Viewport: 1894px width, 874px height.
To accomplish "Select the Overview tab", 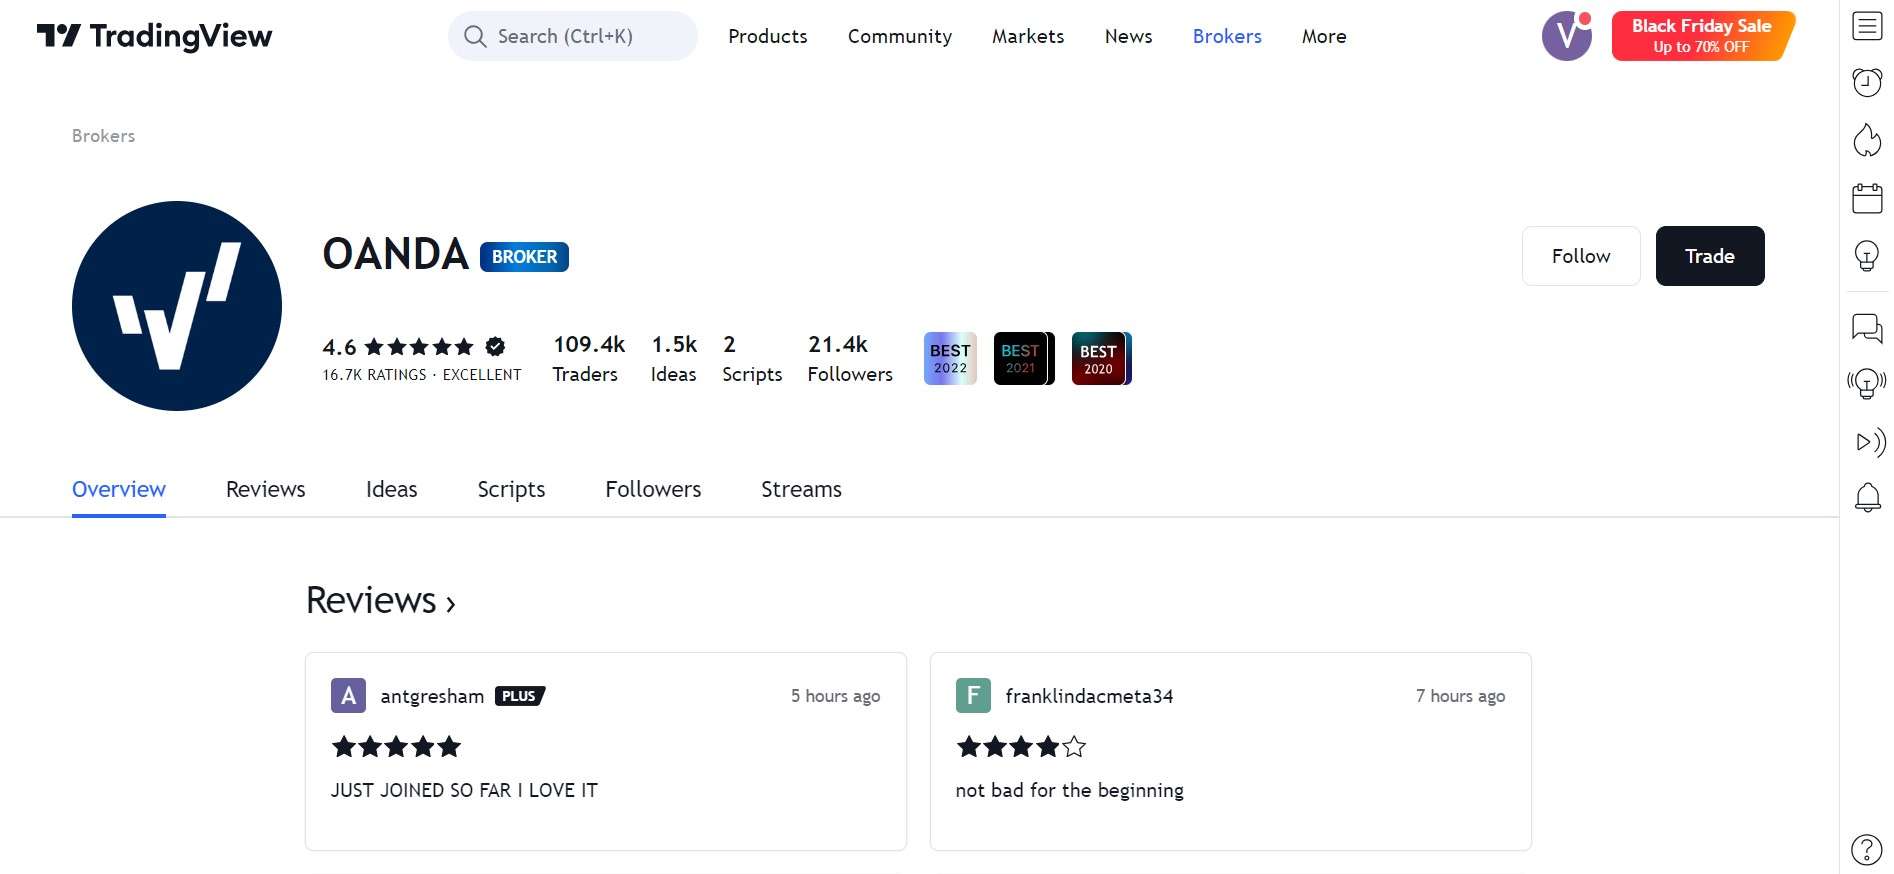I will (x=119, y=490).
